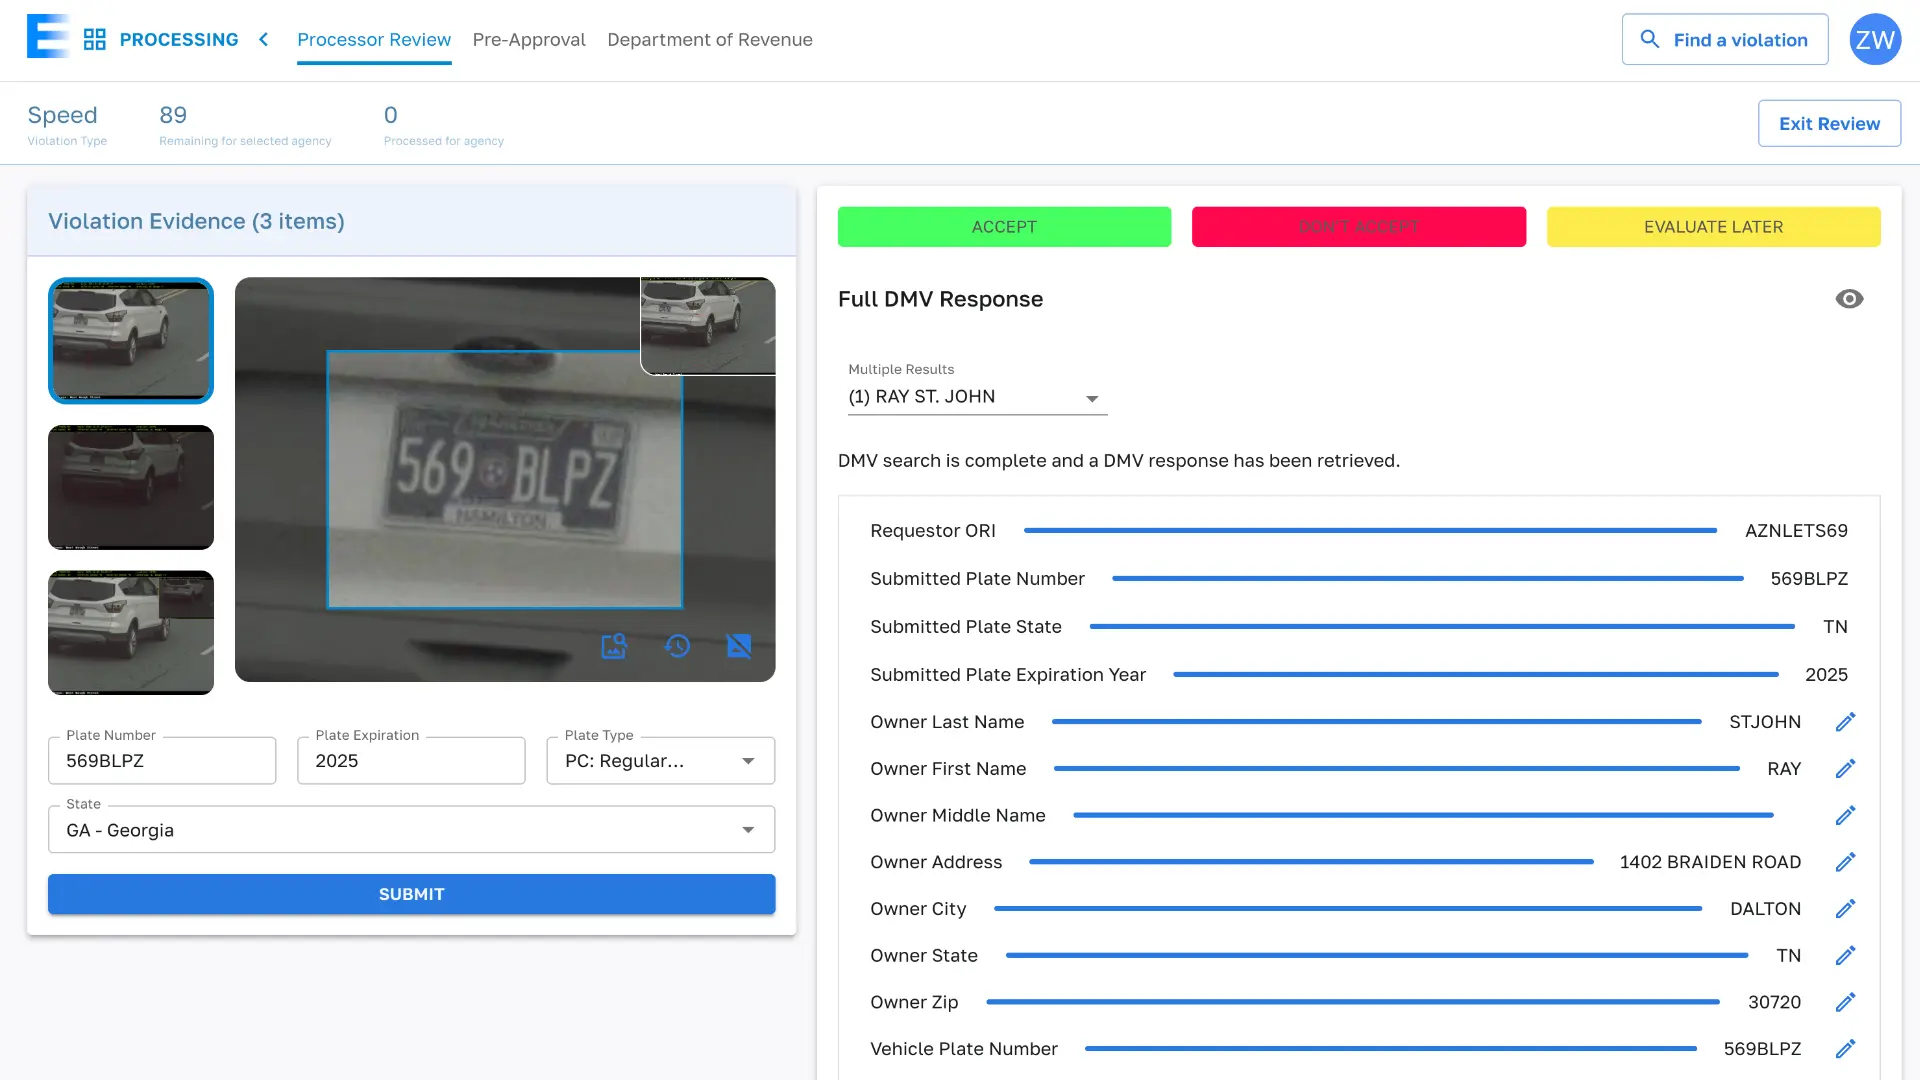Click the processing grid apps icon
The height and width of the screenshot is (1080, 1920).
click(x=95, y=40)
